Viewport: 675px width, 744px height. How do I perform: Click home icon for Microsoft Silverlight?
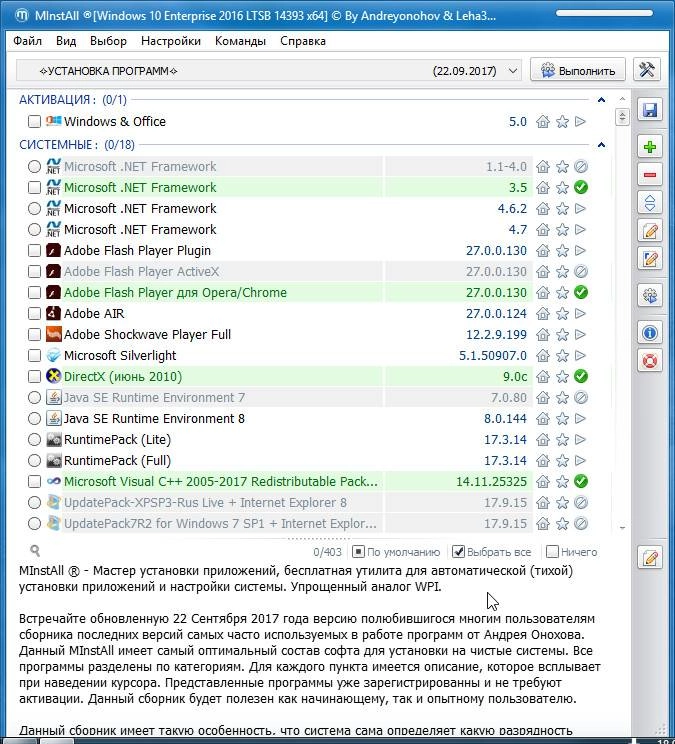pyautogui.click(x=543, y=356)
